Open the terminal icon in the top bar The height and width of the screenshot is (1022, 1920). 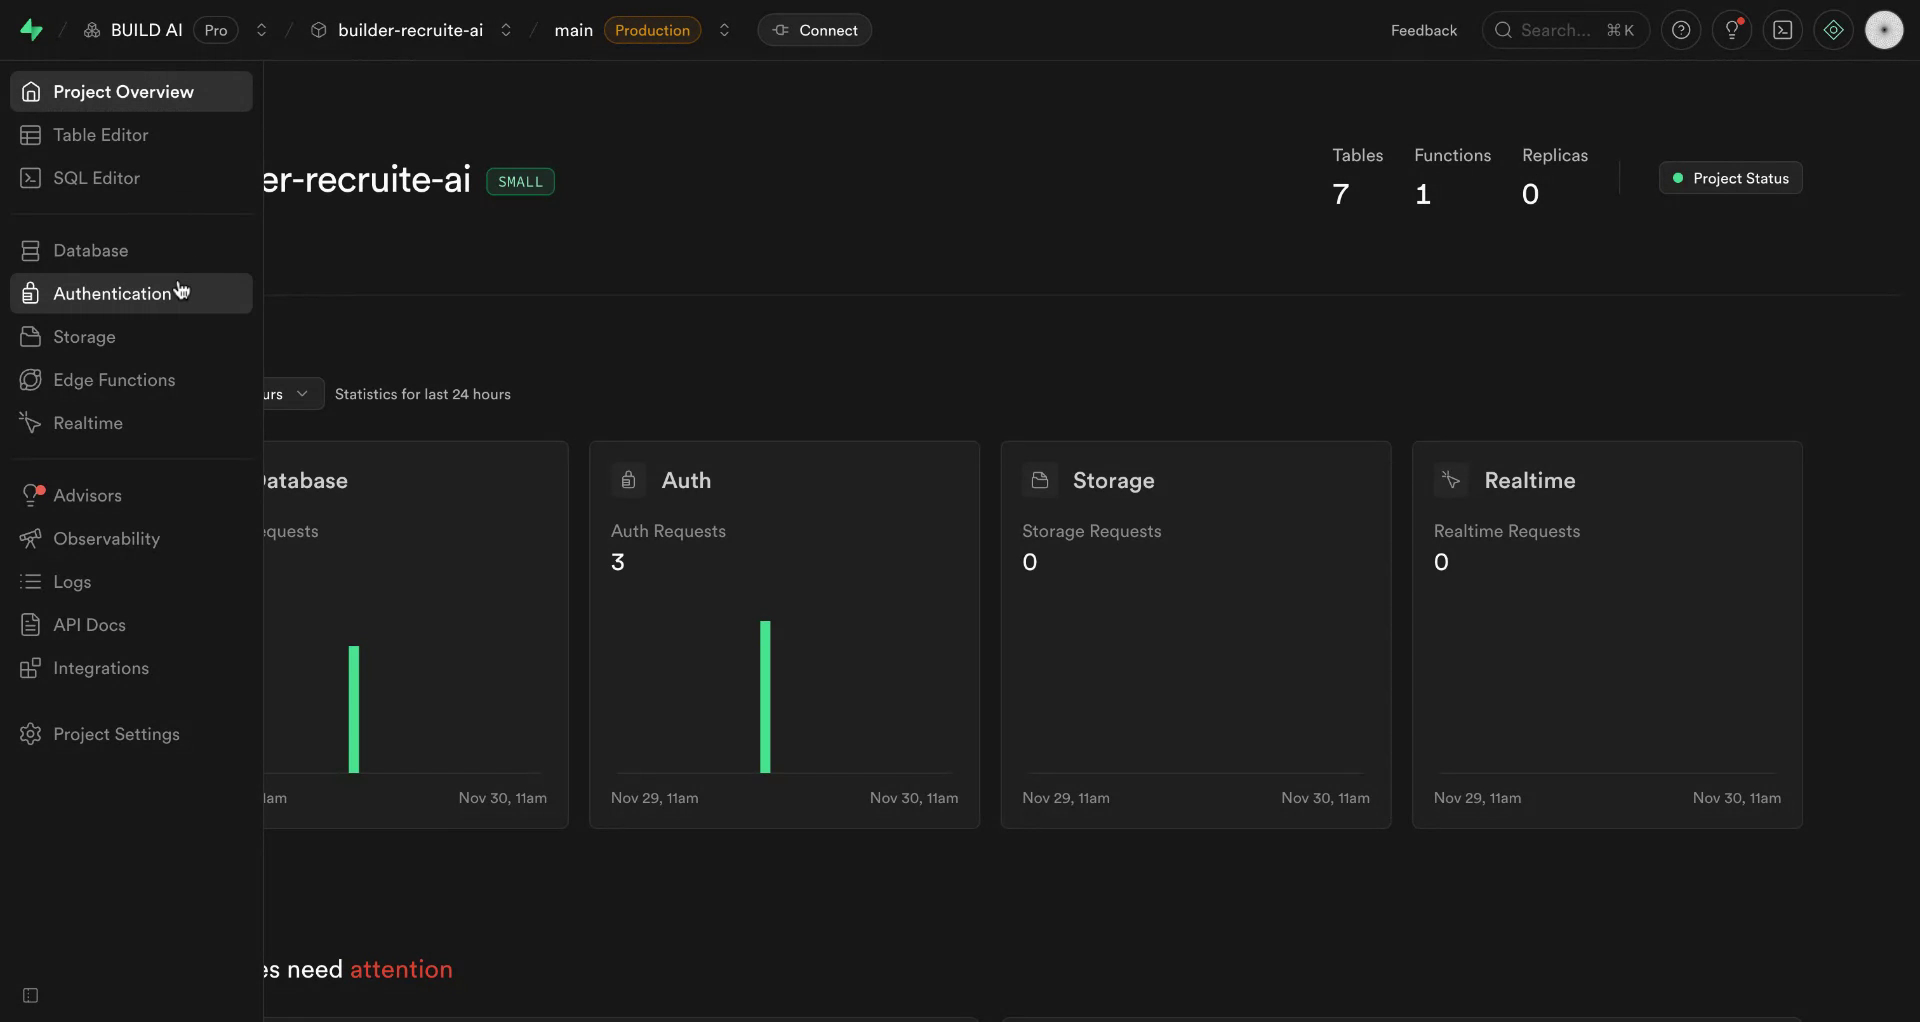pyautogui.click(x=1784, y=30)
